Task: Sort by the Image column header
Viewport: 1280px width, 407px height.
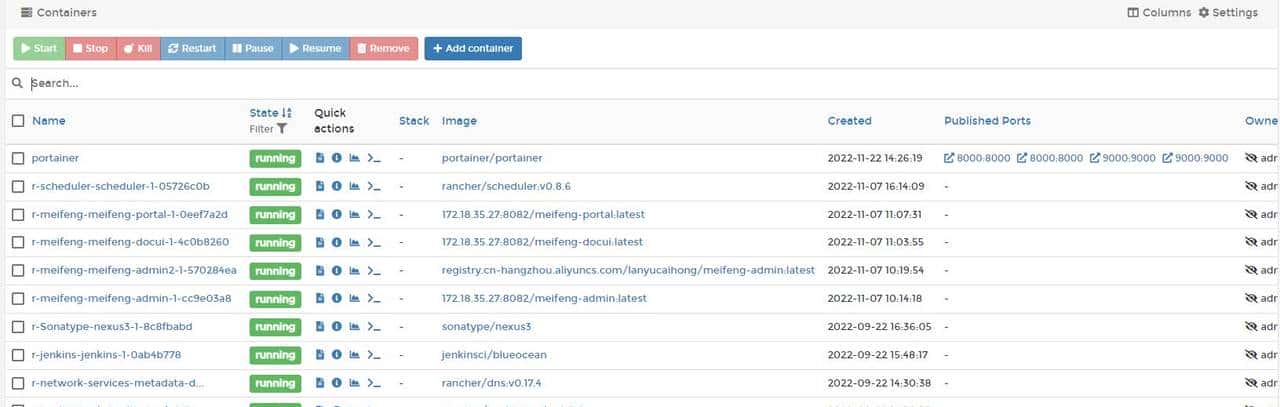Action: pos(459,121)
